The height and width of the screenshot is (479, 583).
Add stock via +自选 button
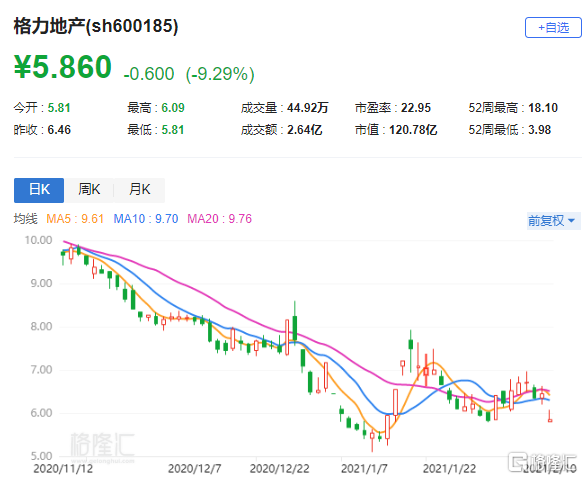point(553,28)
